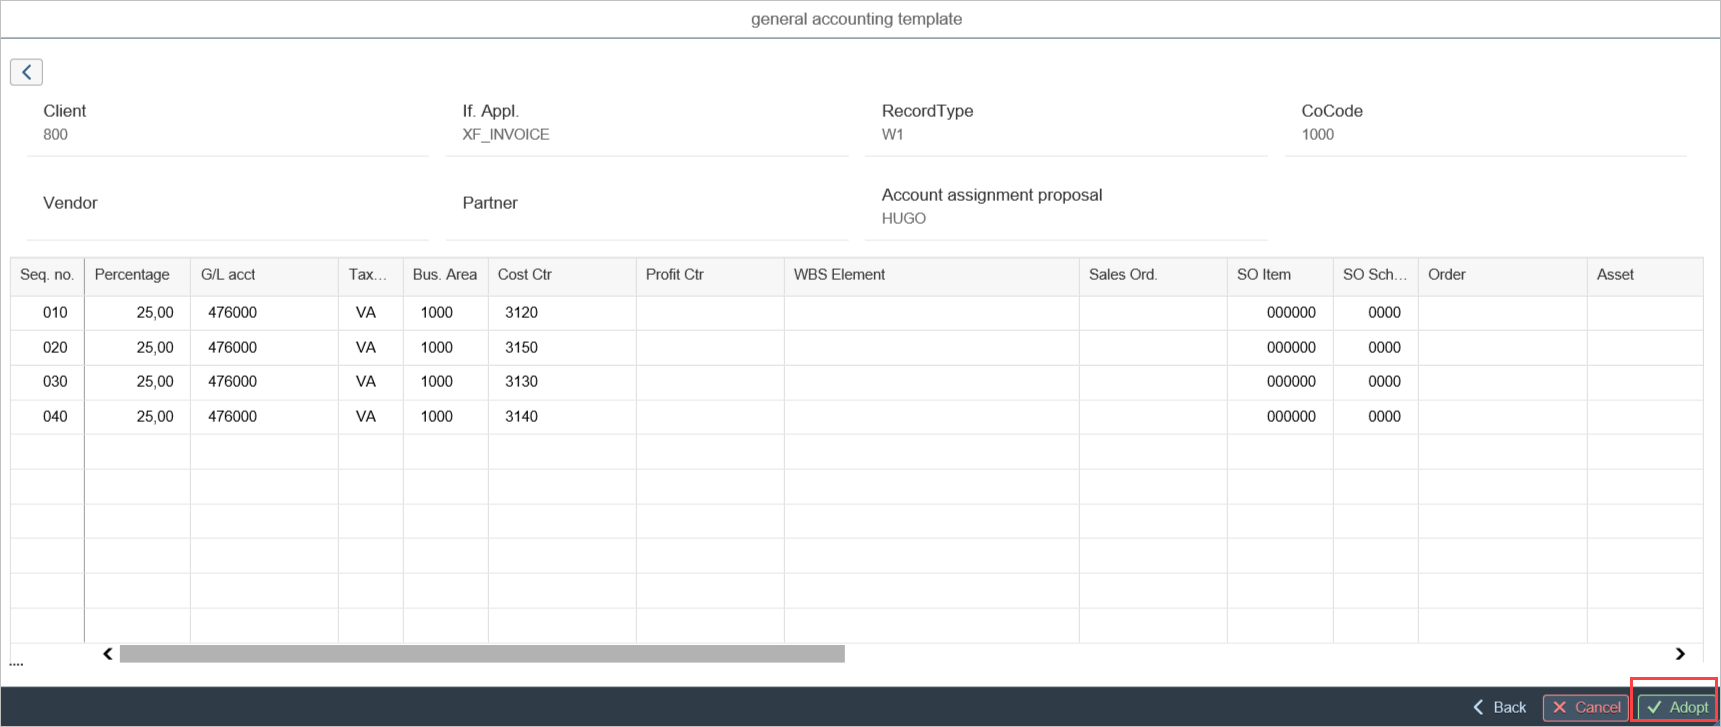The height and width of the screenshot is (727, 1721).
Task: Select the Seq. no. column header
Action: click(x=47, y=275)
